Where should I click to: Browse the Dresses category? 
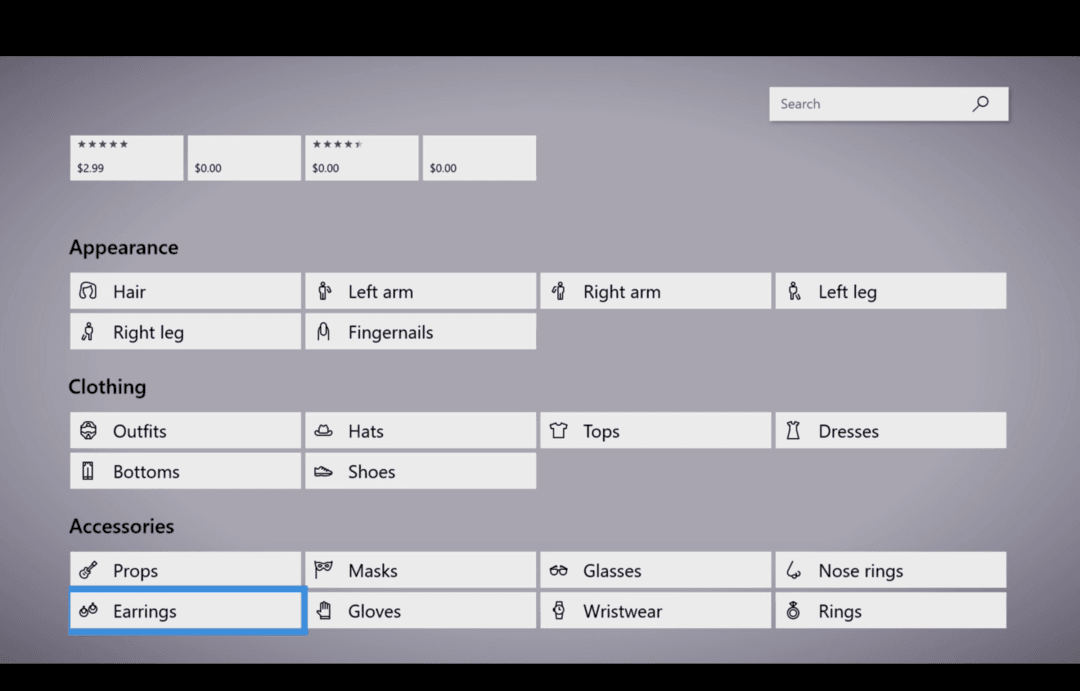click(x=890, y=430)
